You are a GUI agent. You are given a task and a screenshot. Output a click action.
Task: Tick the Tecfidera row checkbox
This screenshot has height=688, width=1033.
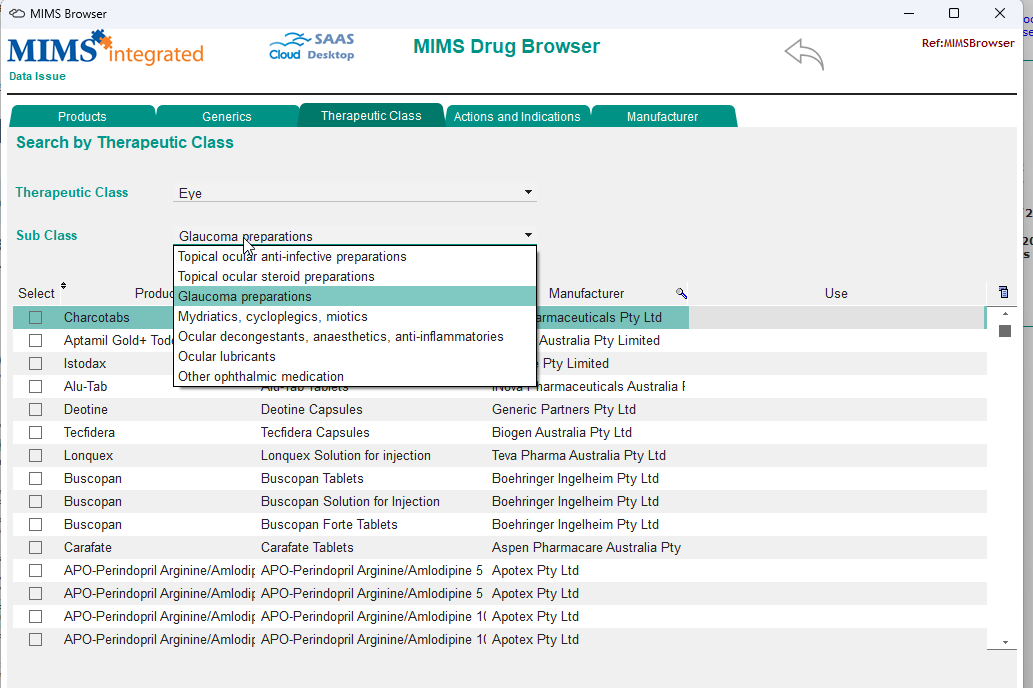[36, 433]
